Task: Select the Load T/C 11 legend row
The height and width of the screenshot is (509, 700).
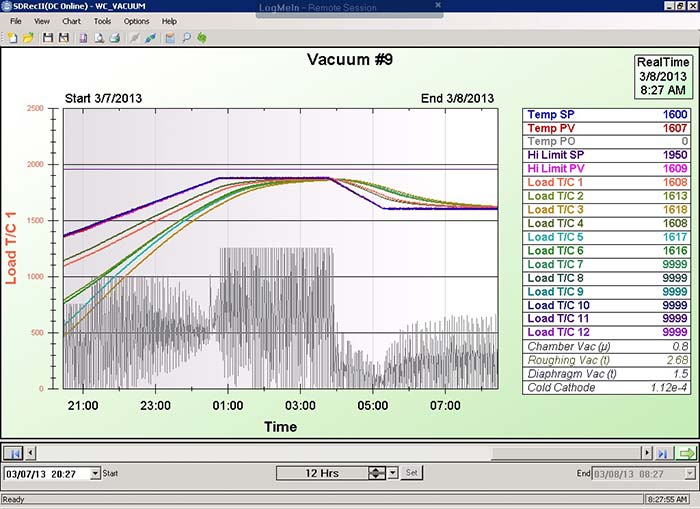Action: 606,319
